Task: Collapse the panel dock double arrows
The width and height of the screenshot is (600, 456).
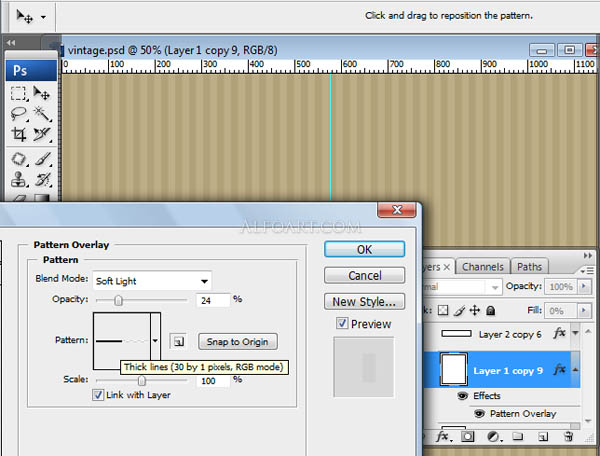Action: (x=588, y=255)
